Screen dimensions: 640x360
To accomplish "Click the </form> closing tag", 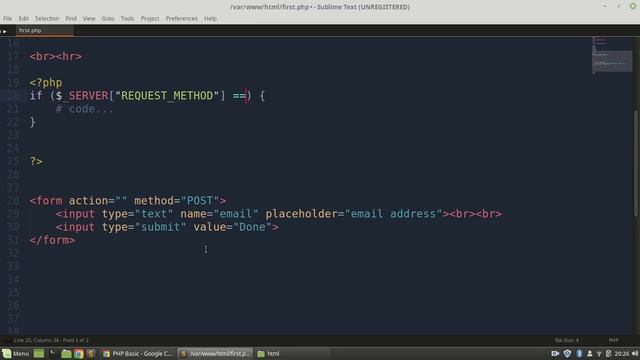I will (52, 240).
